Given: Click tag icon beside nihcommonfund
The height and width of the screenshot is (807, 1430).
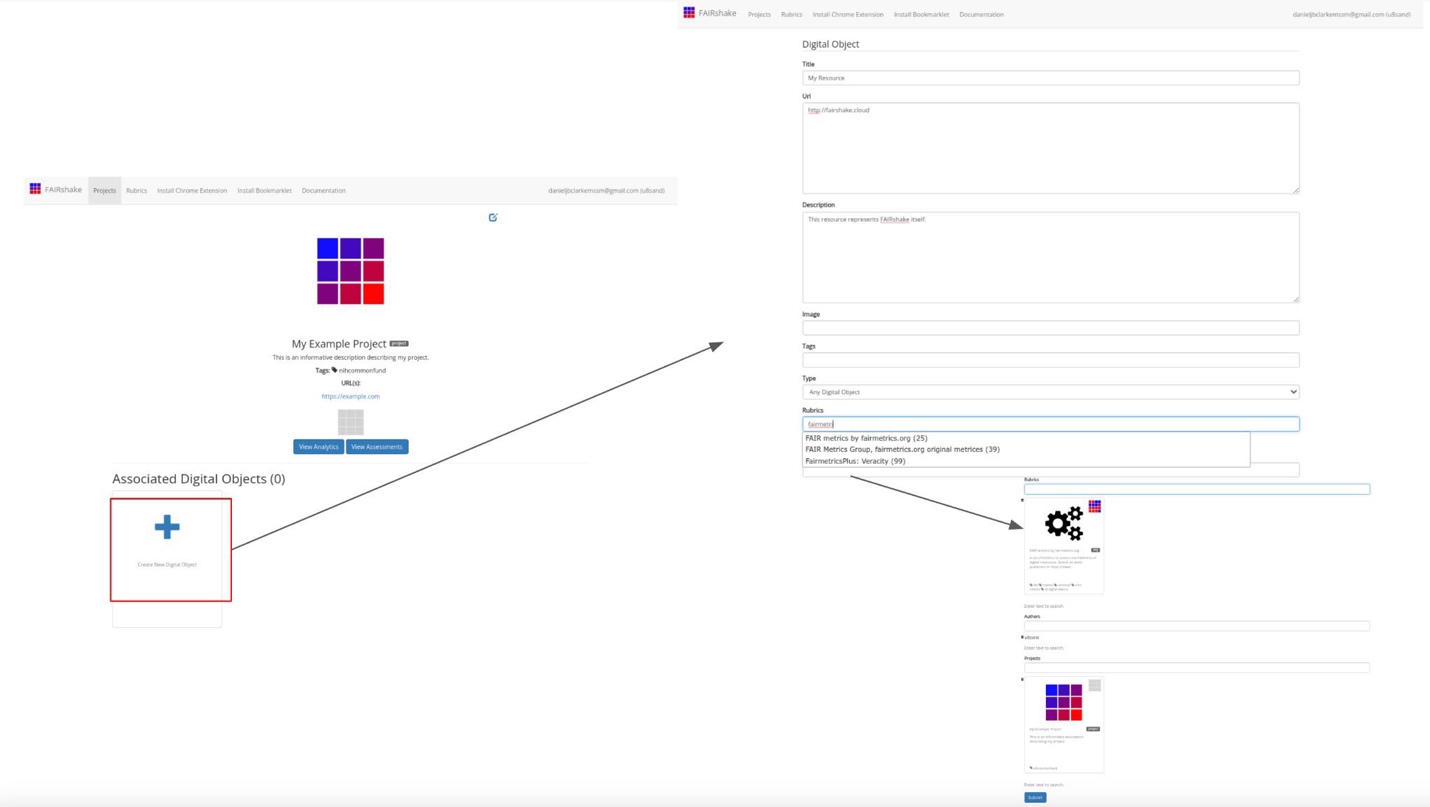Looking at the screenshot, I should (335, 370).
